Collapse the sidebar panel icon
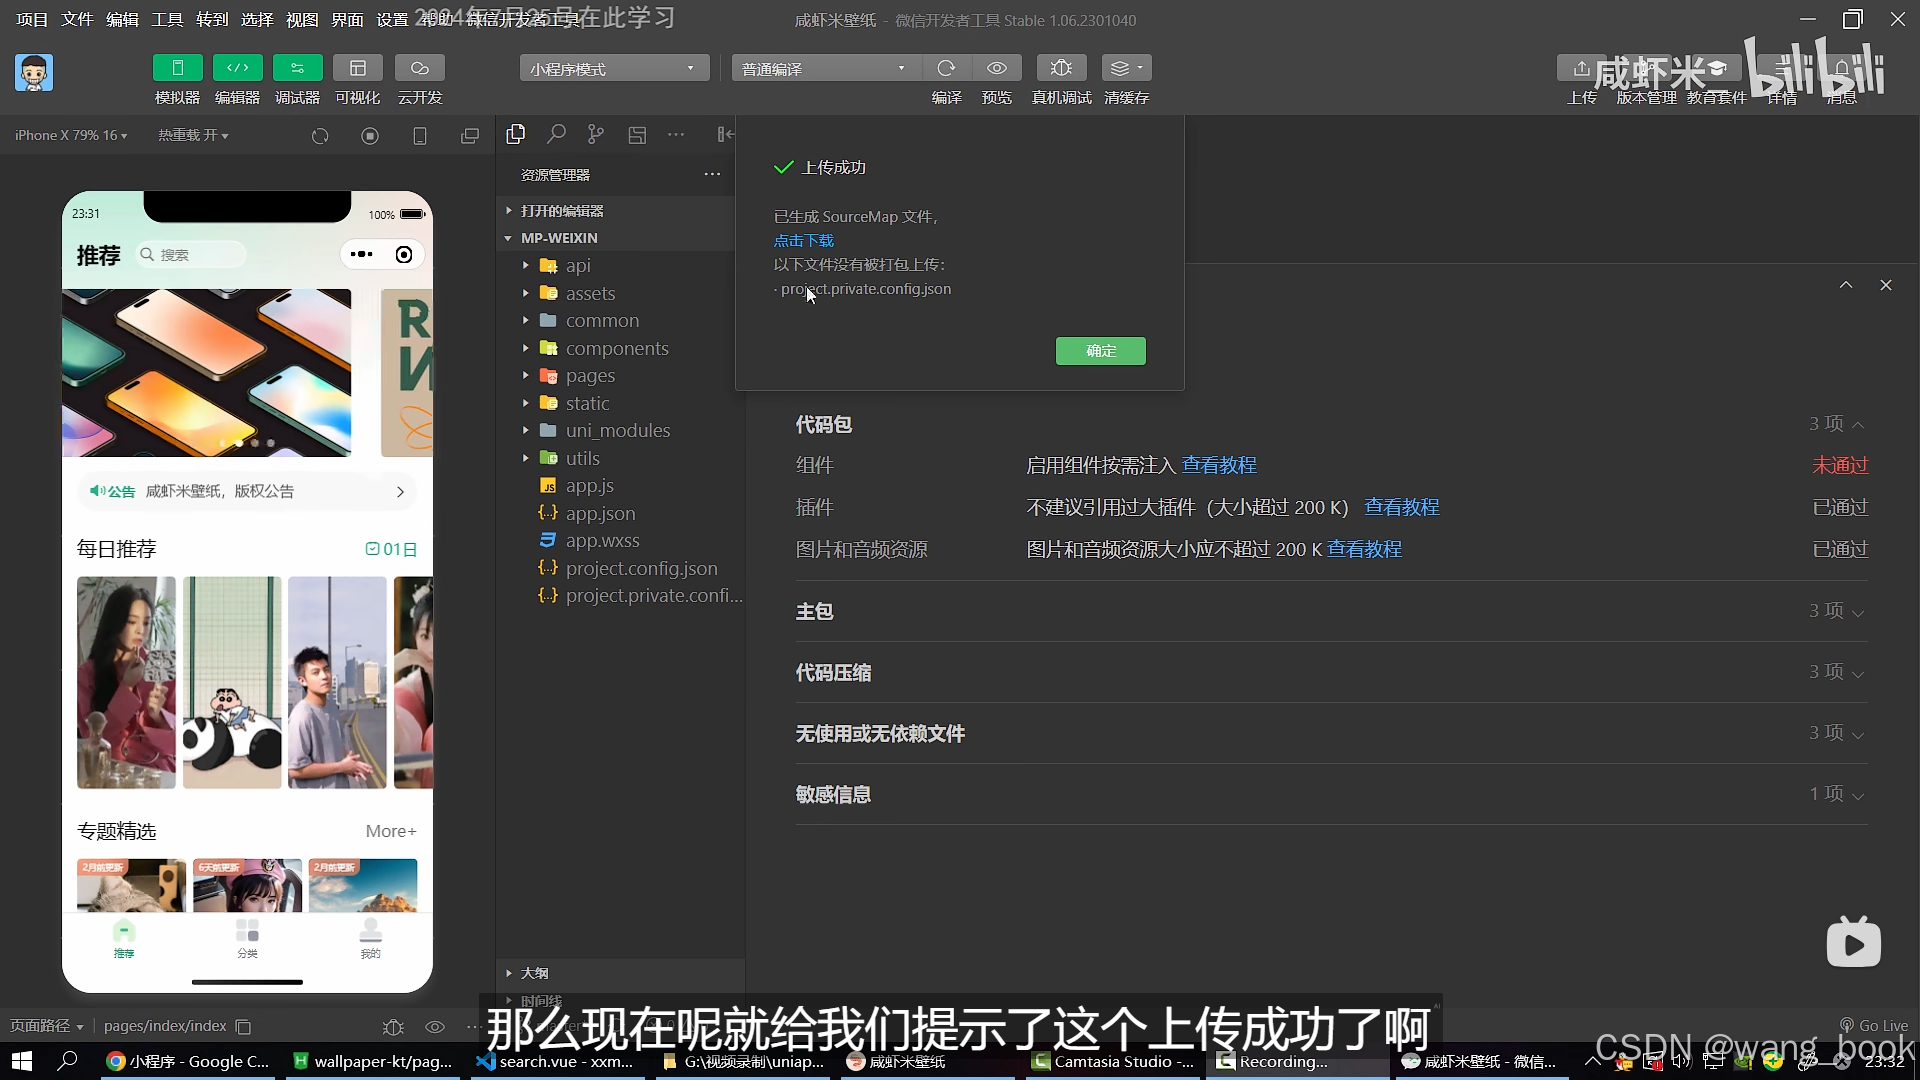1920x1080 pixels. pyautogui.click(x=726, y=134)
